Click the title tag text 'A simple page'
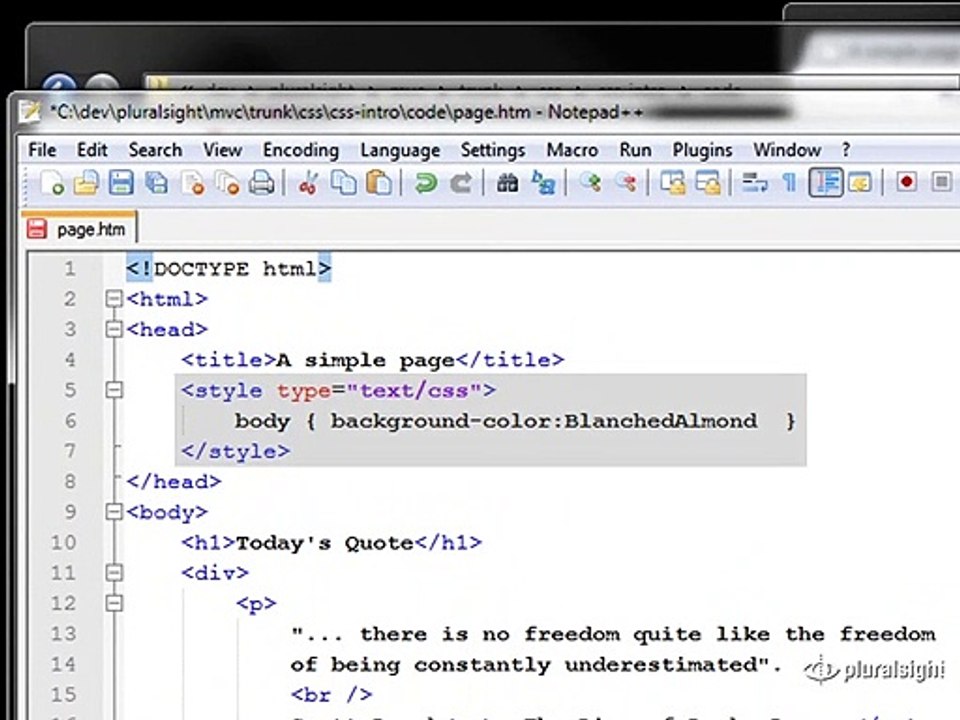 (x=365, y=360)
